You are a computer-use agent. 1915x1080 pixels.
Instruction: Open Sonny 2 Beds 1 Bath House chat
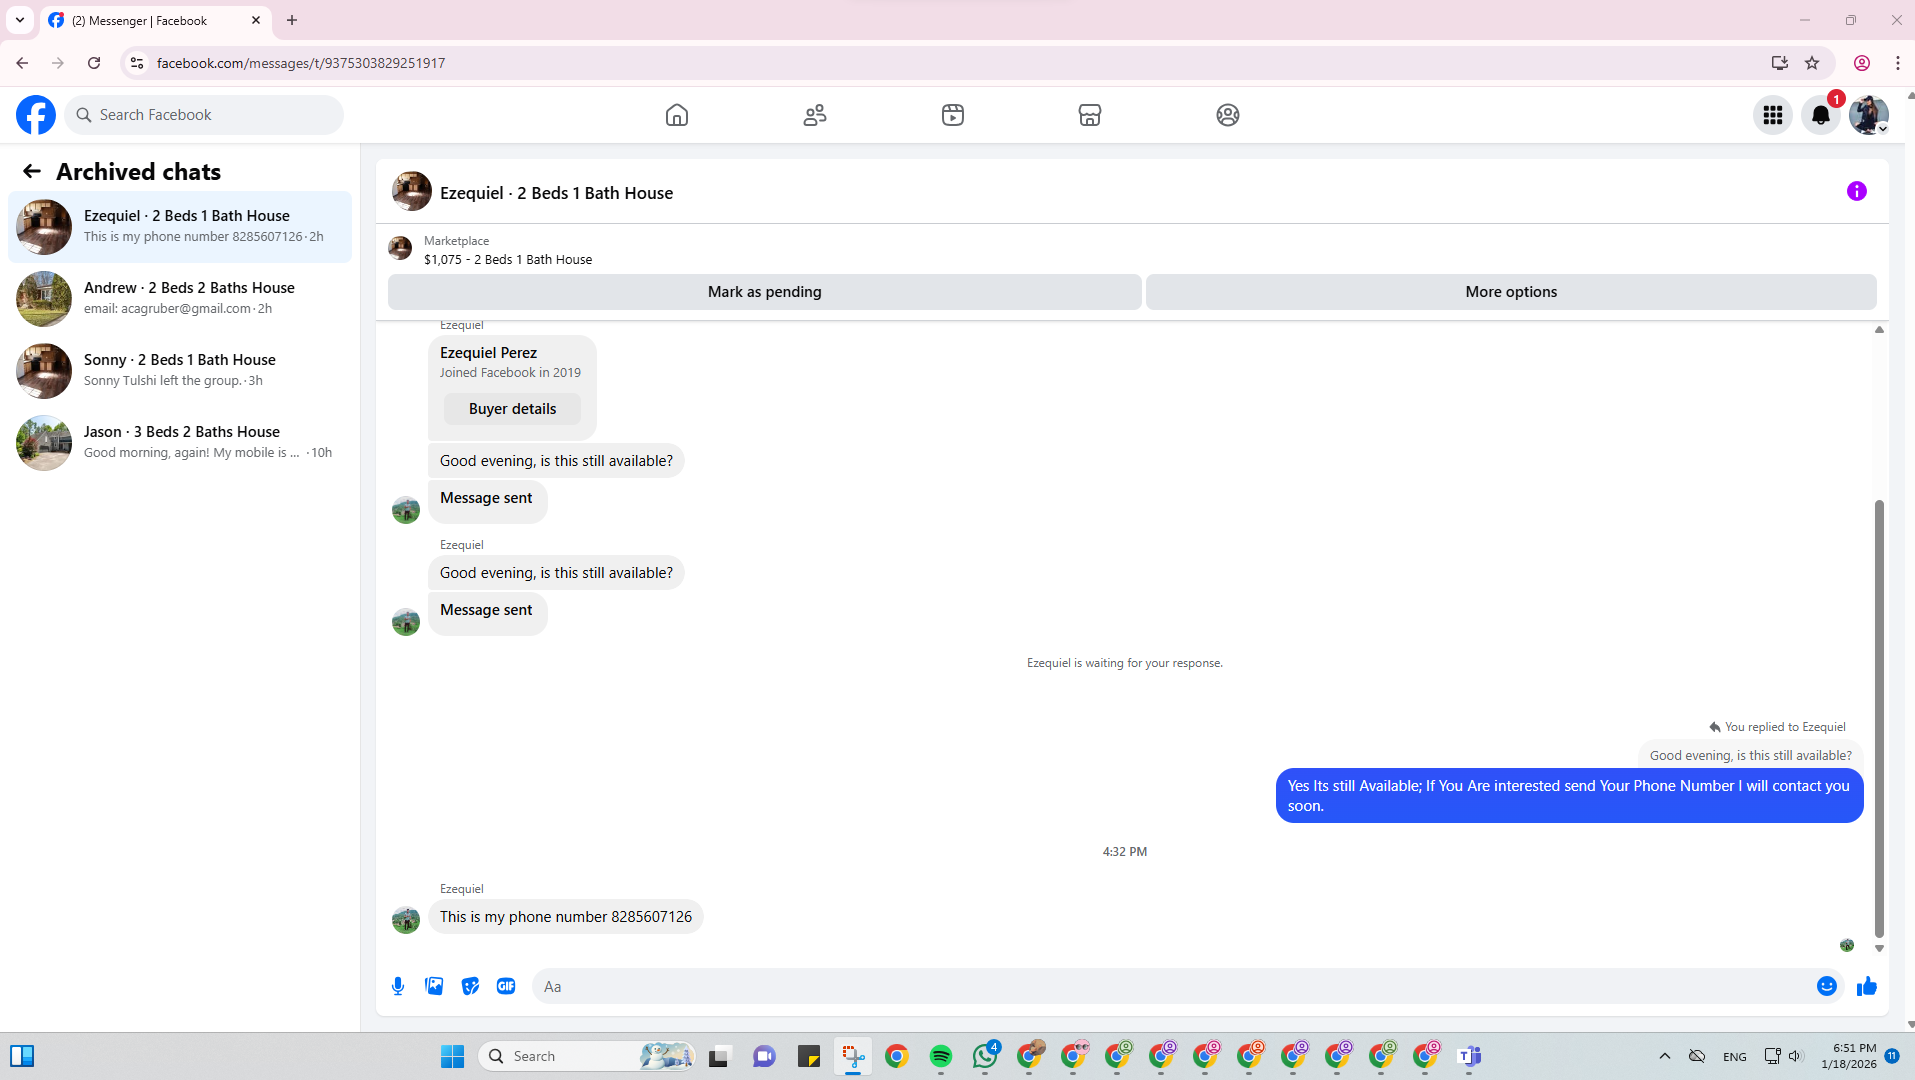pos(180,371)
